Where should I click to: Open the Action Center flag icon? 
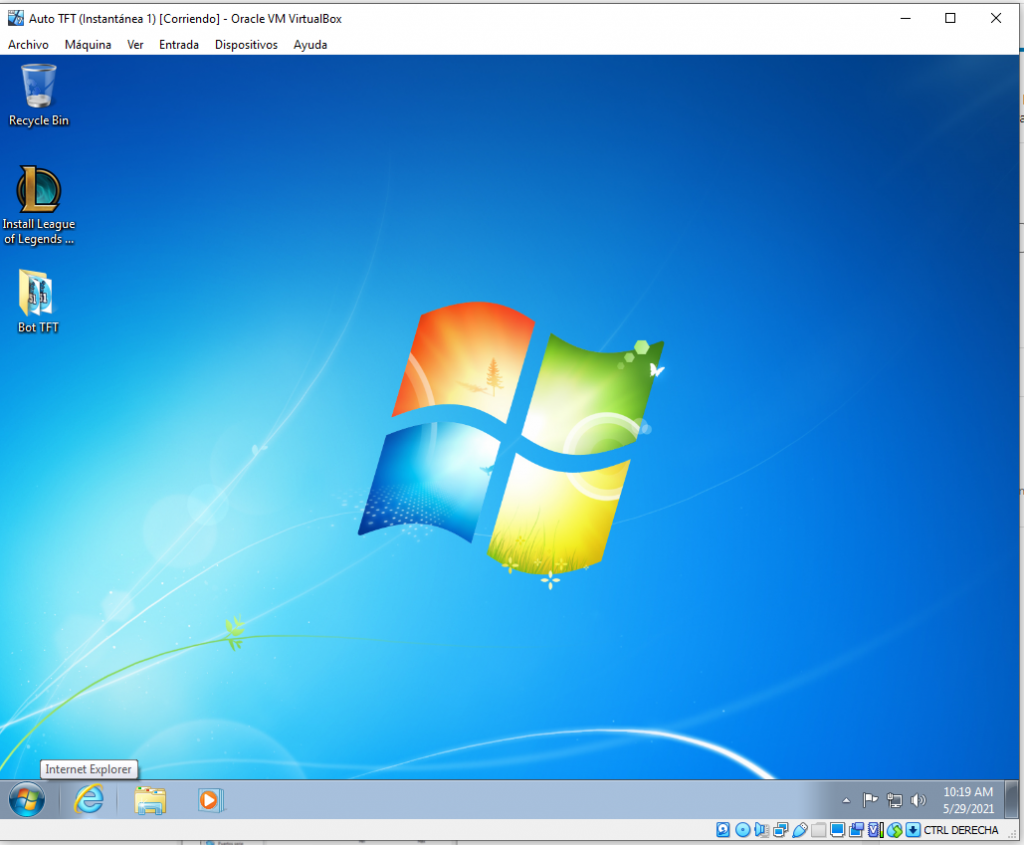click(x=870, y=800)
